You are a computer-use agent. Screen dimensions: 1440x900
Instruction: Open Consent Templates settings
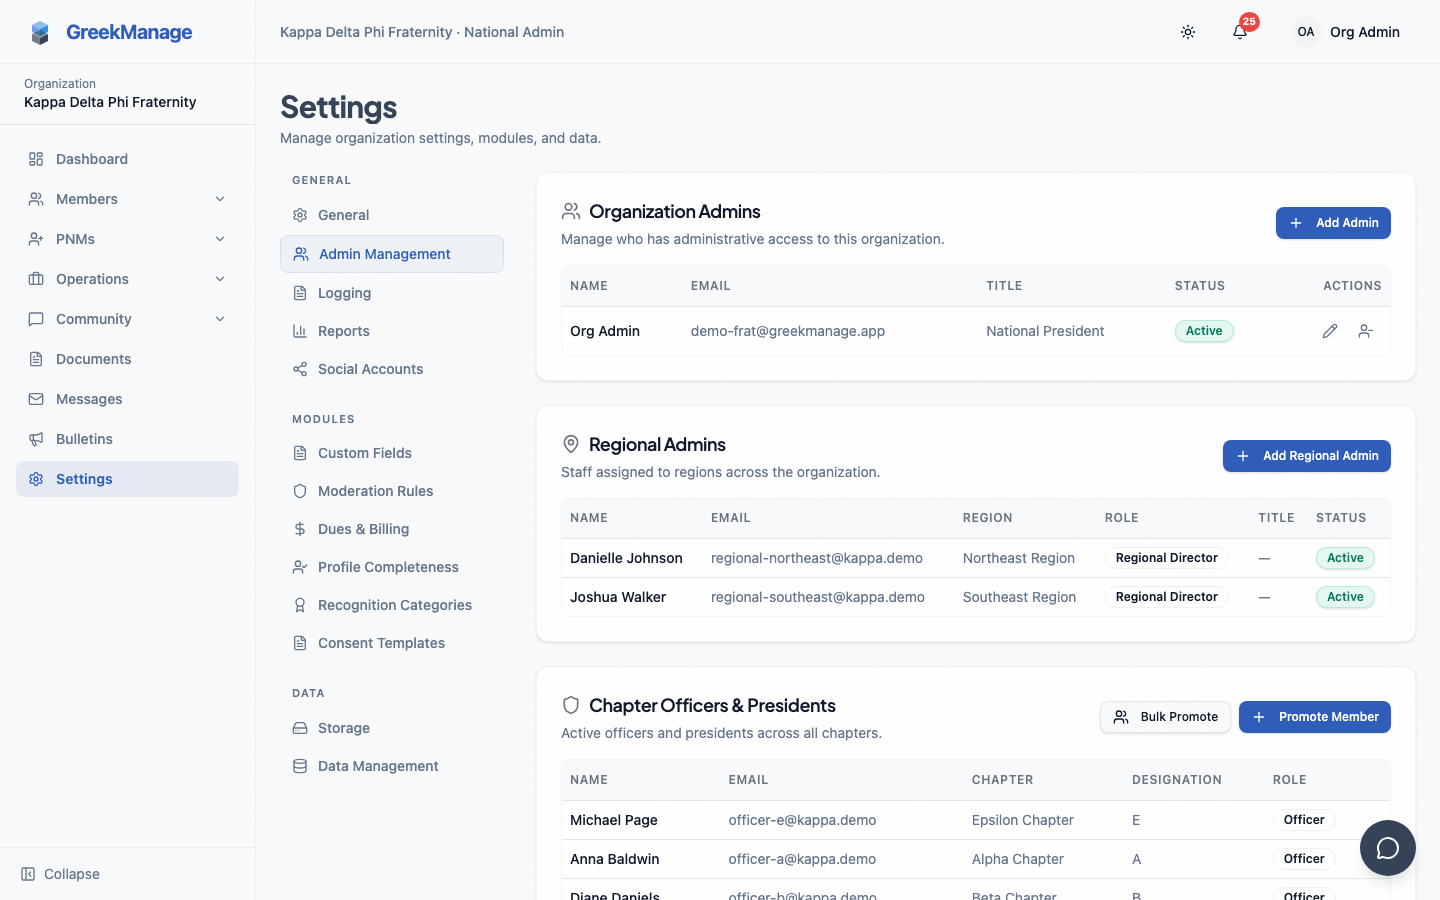tap(392, 643)
